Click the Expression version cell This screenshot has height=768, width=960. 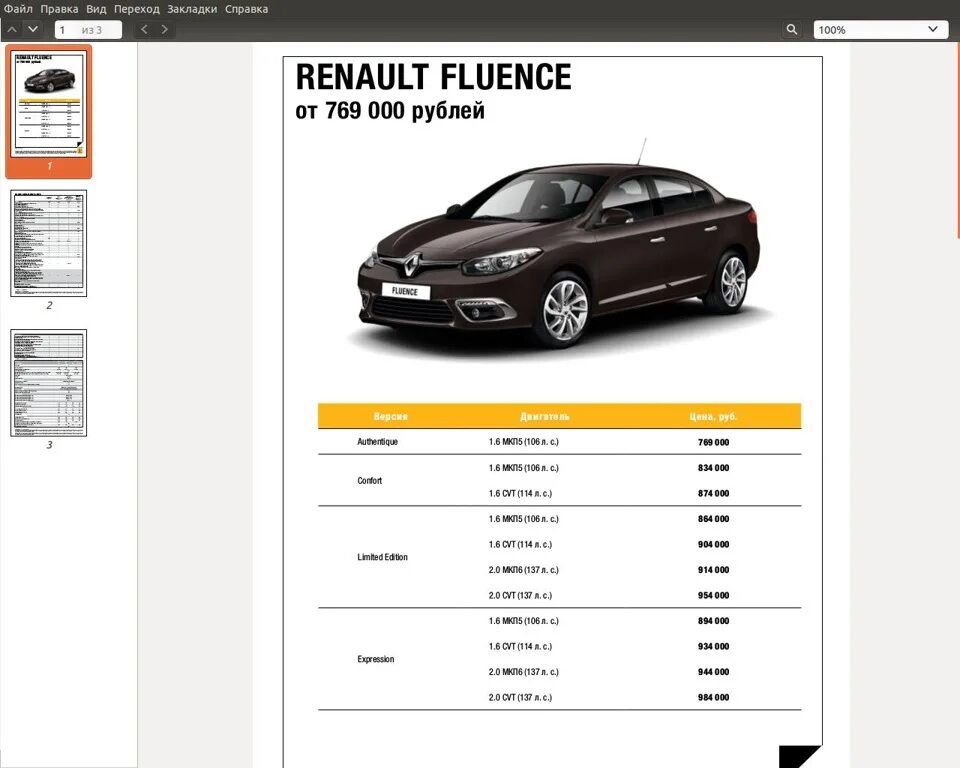[x=376, y=660]
